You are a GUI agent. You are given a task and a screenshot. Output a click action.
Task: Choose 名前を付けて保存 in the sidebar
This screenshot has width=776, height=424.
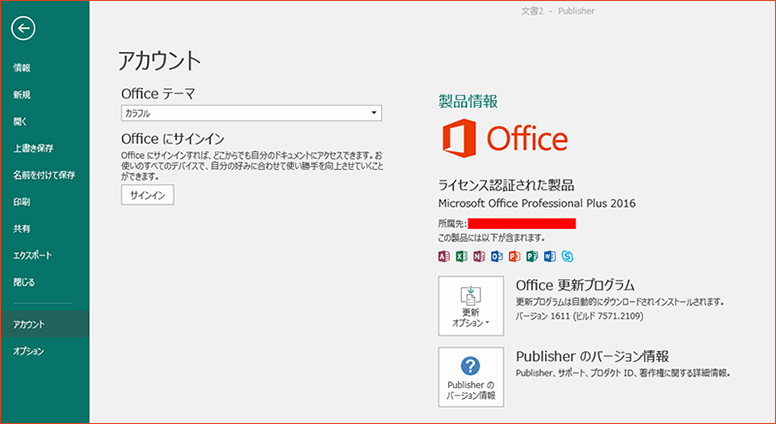(44, 175)
